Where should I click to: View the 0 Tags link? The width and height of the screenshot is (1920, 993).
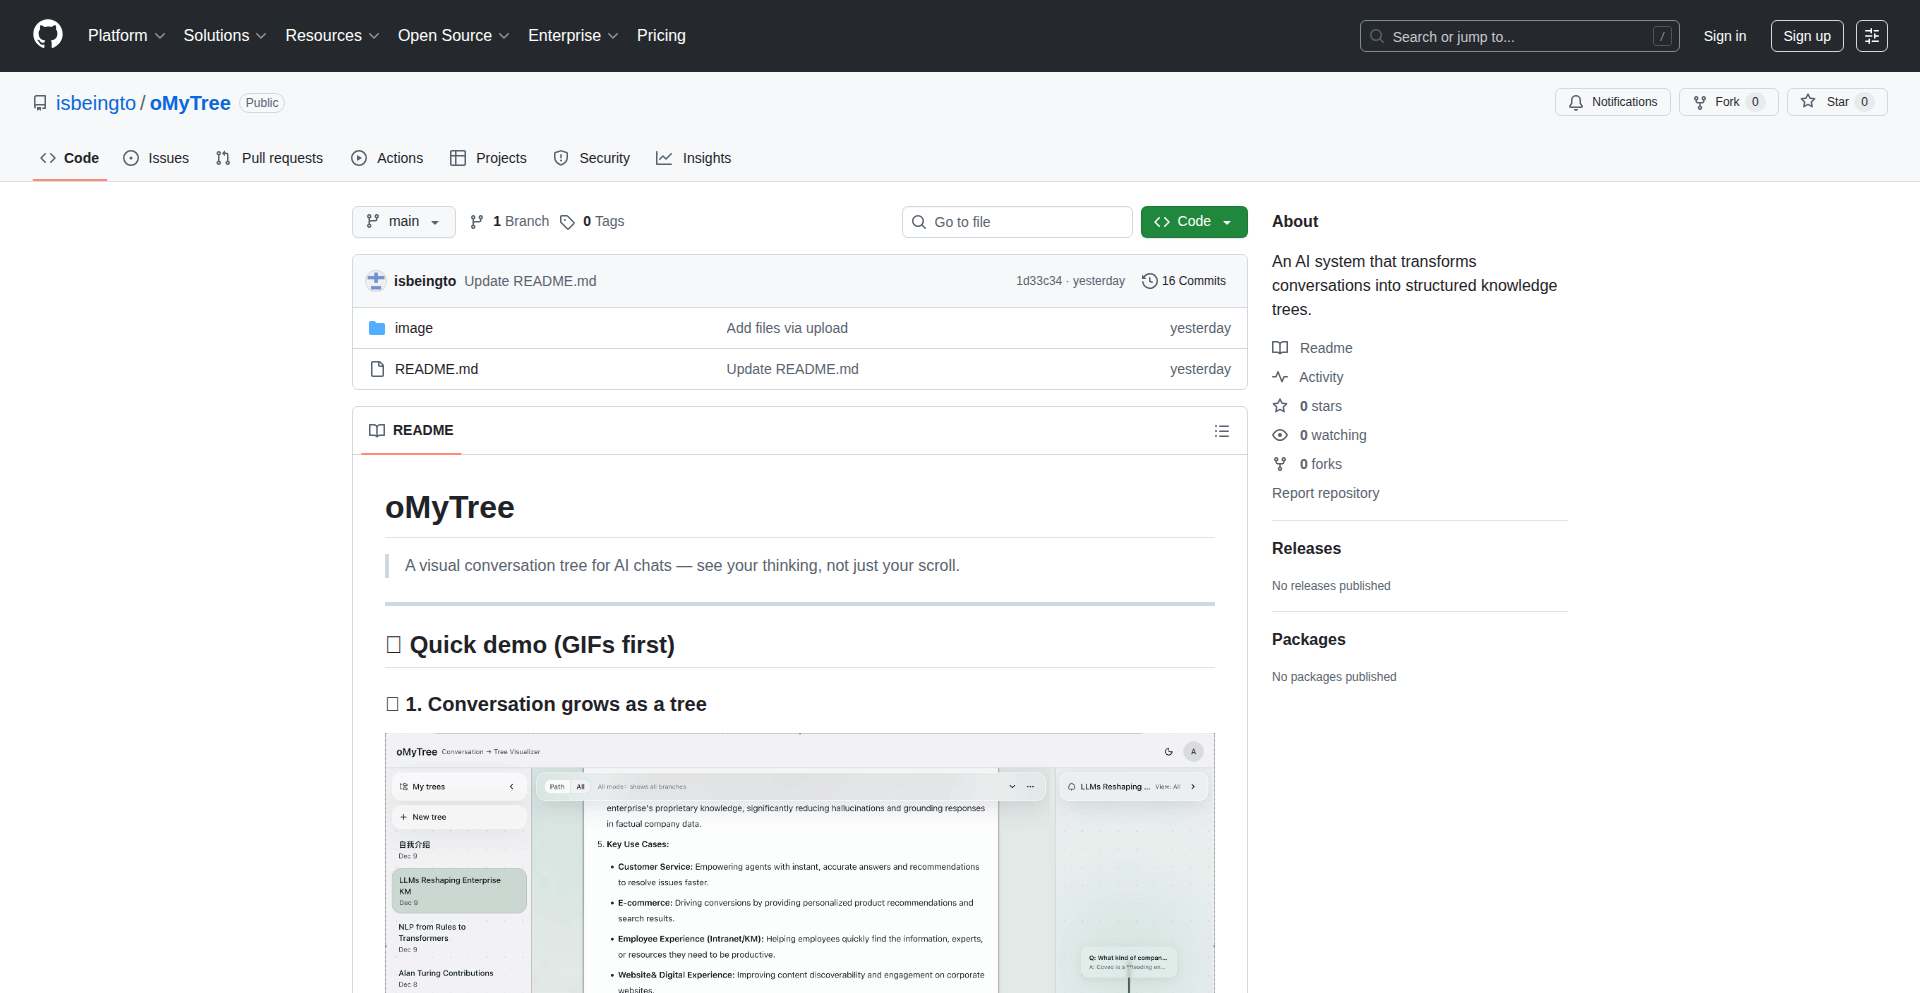pyautogui.click(x=592, y=222)
